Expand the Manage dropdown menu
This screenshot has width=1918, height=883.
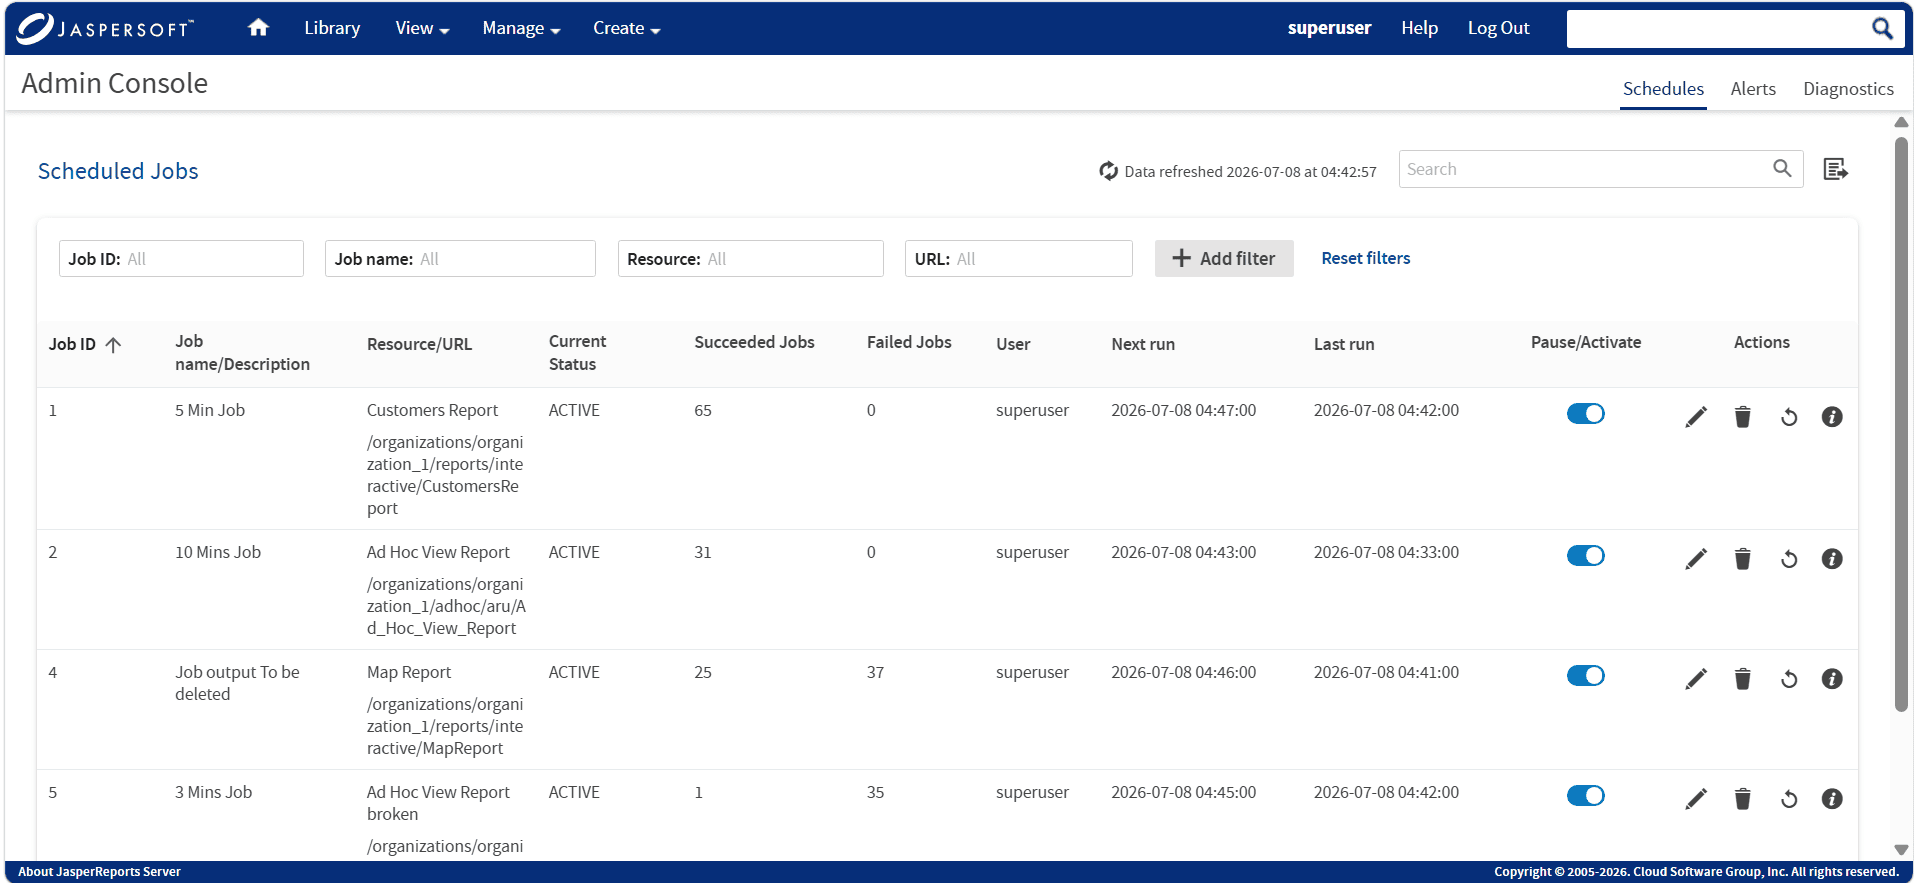[521, 28]
